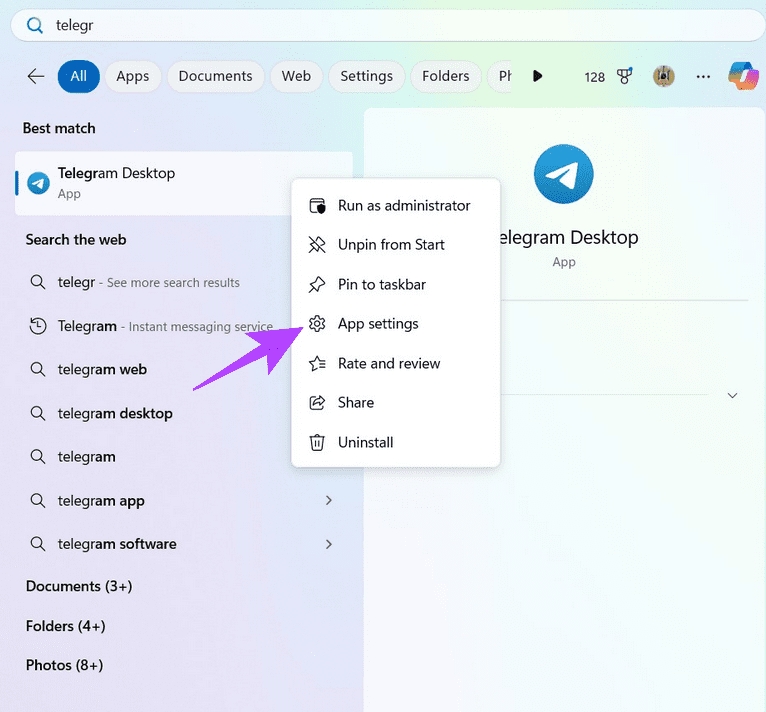Switch to the Documents filter tab
Image resolution: width=766 pixels, height=712 pixels.
215,76
